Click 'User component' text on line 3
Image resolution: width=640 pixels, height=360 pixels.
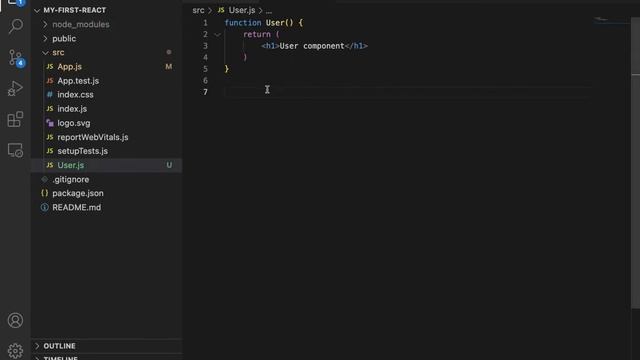point(312,46)
